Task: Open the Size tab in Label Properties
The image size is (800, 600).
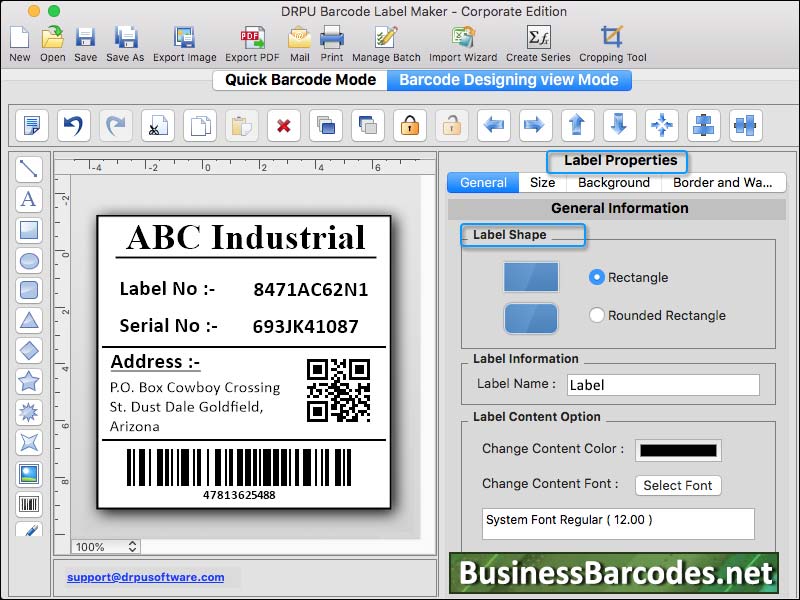Action: (x=541, y=183)
